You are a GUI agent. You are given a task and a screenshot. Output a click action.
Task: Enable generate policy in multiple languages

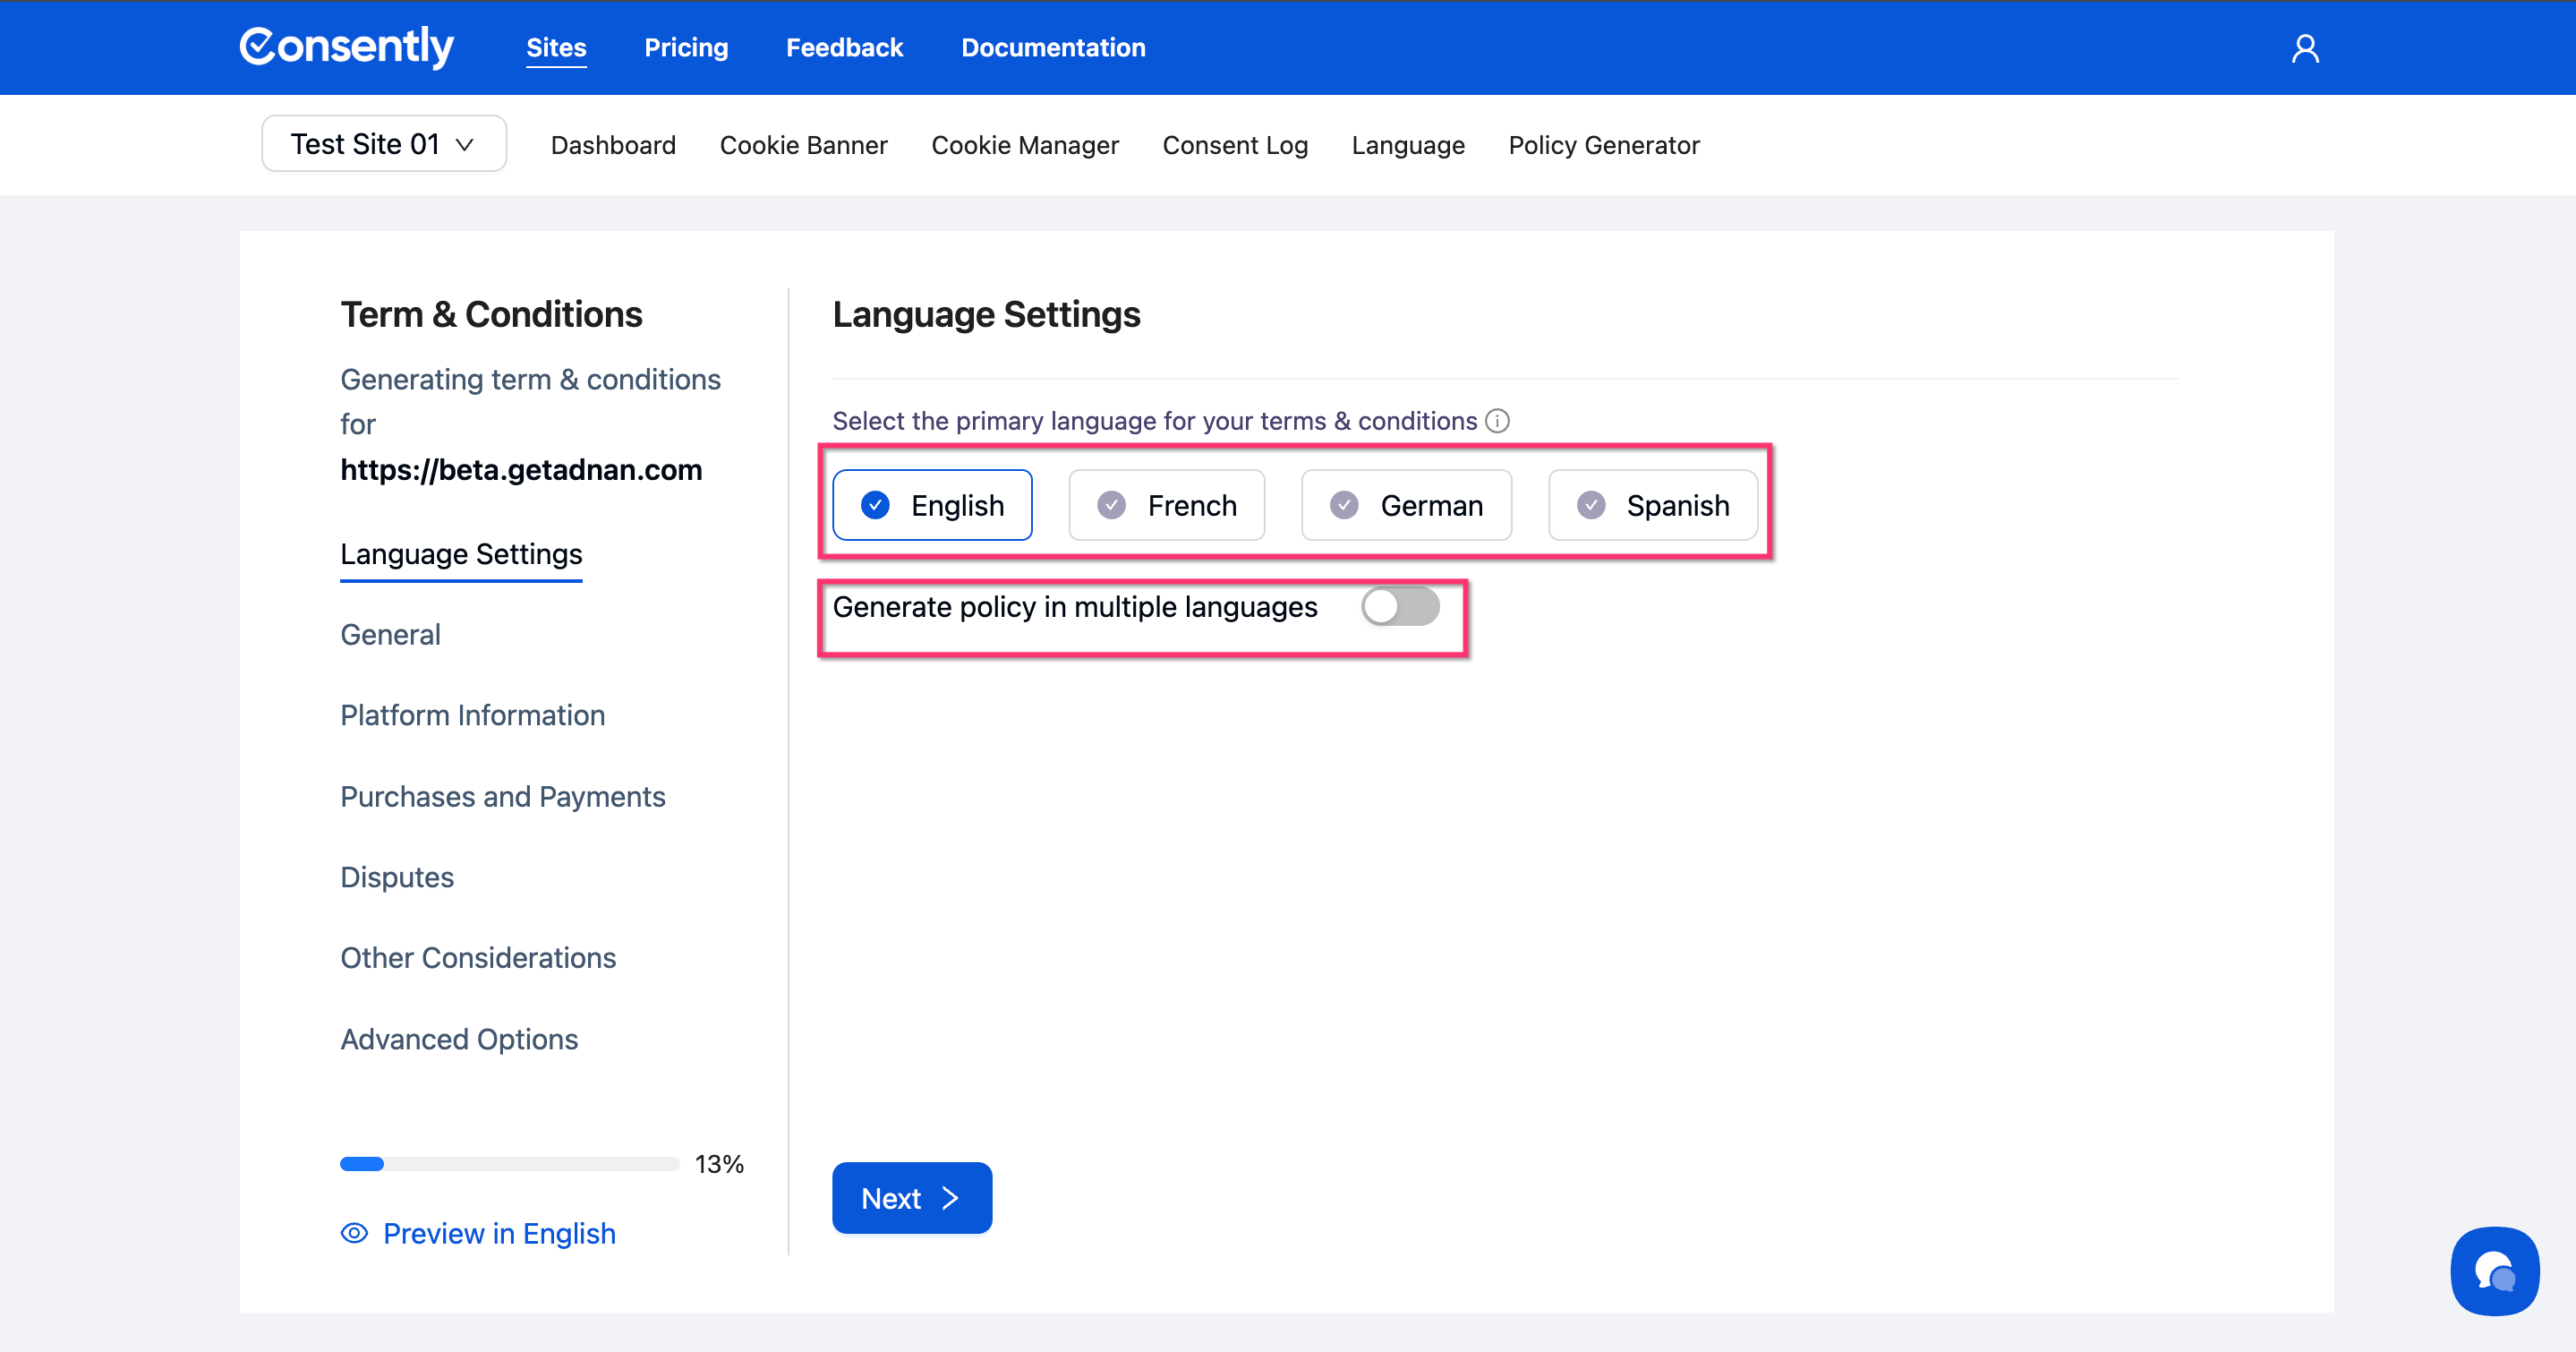(1400, 607)
